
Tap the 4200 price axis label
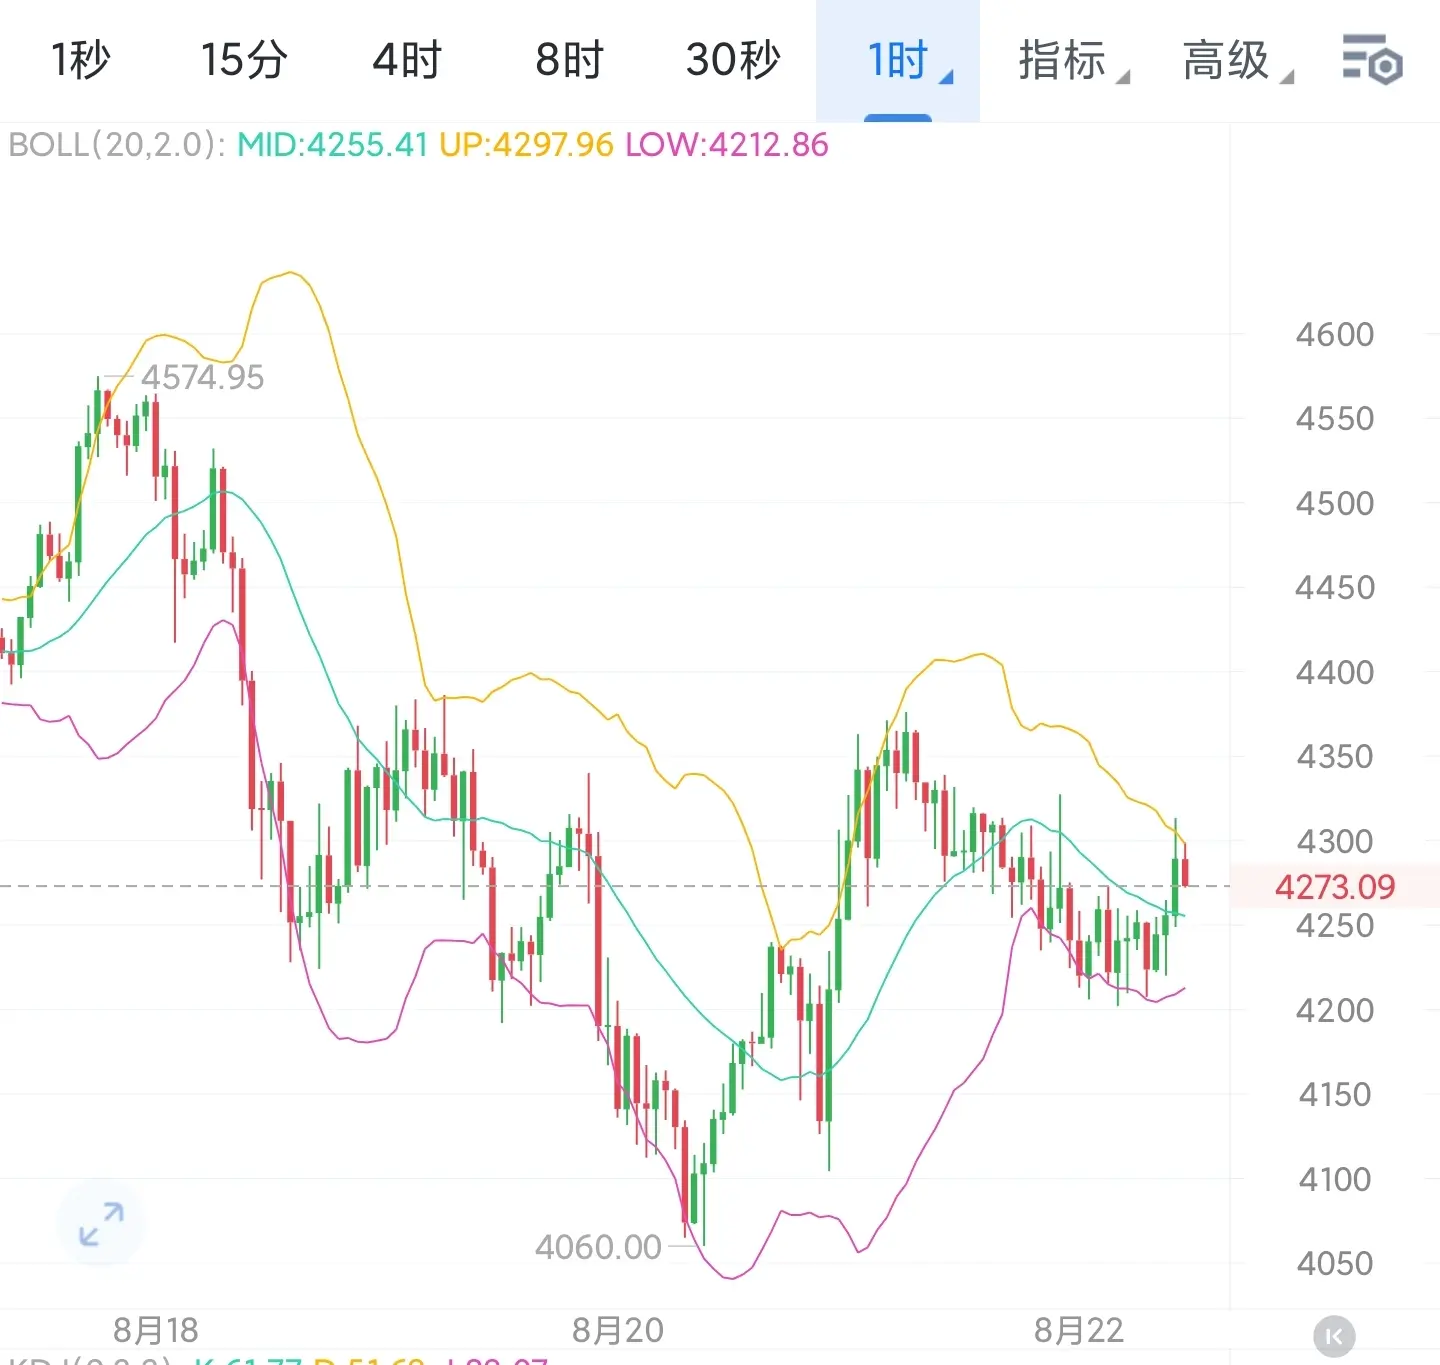coord(1335,1010)
